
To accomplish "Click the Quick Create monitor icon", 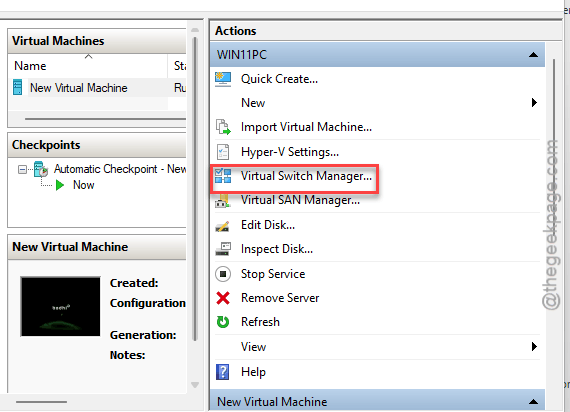I will (222, 79).
